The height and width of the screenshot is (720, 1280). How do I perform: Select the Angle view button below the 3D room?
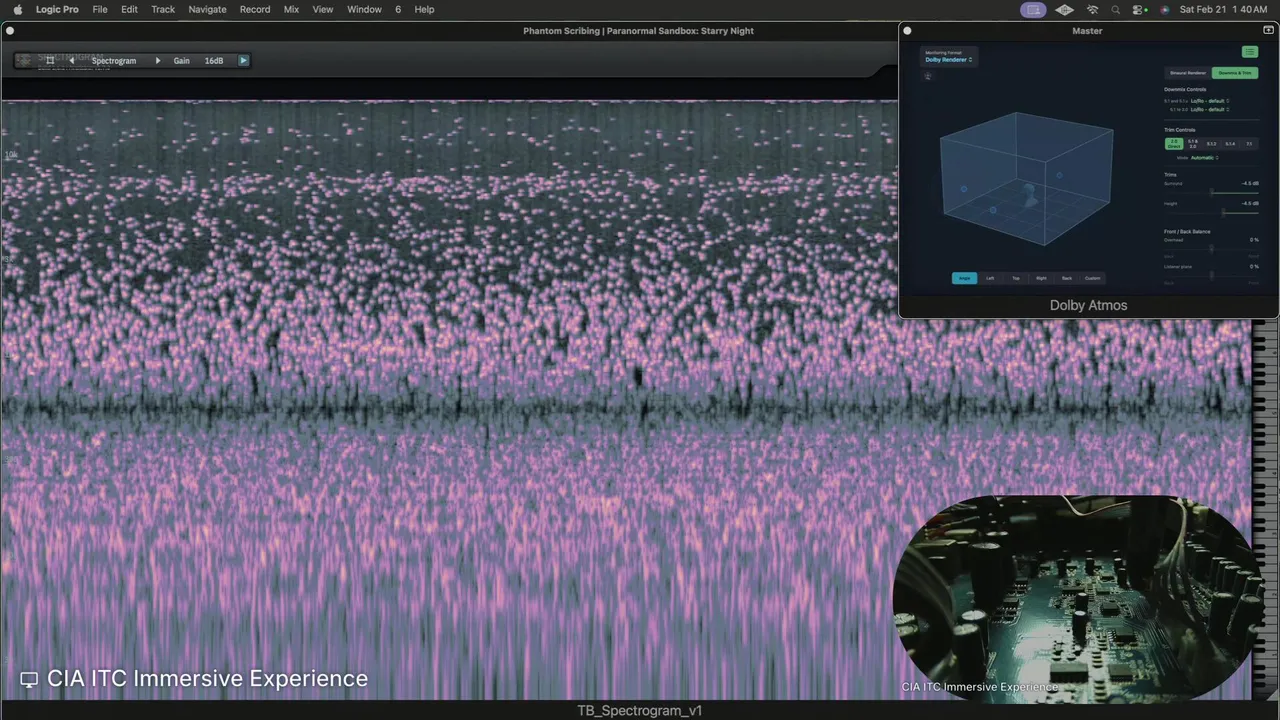click(965, 278)
